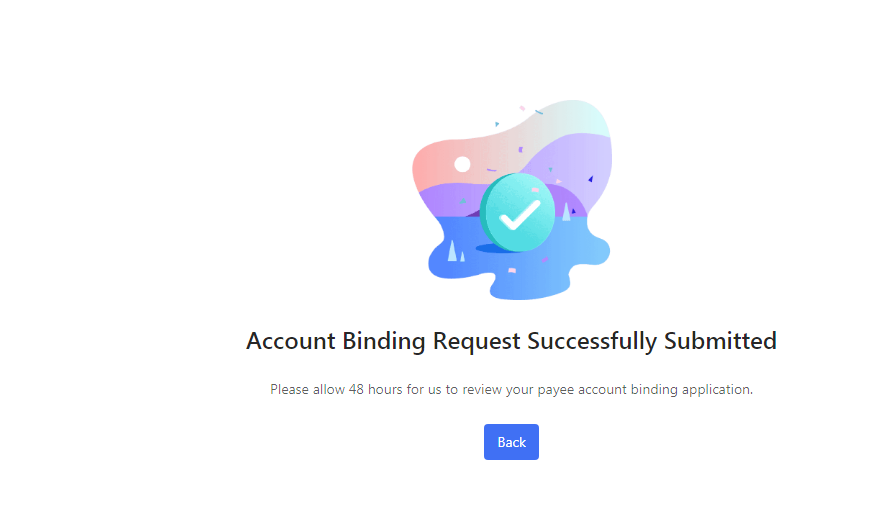Image resolution: width=876 pixels, height=521 pixels.
Task: Click the pink confetti piece on the blue lake
Action: coord(512,271)
